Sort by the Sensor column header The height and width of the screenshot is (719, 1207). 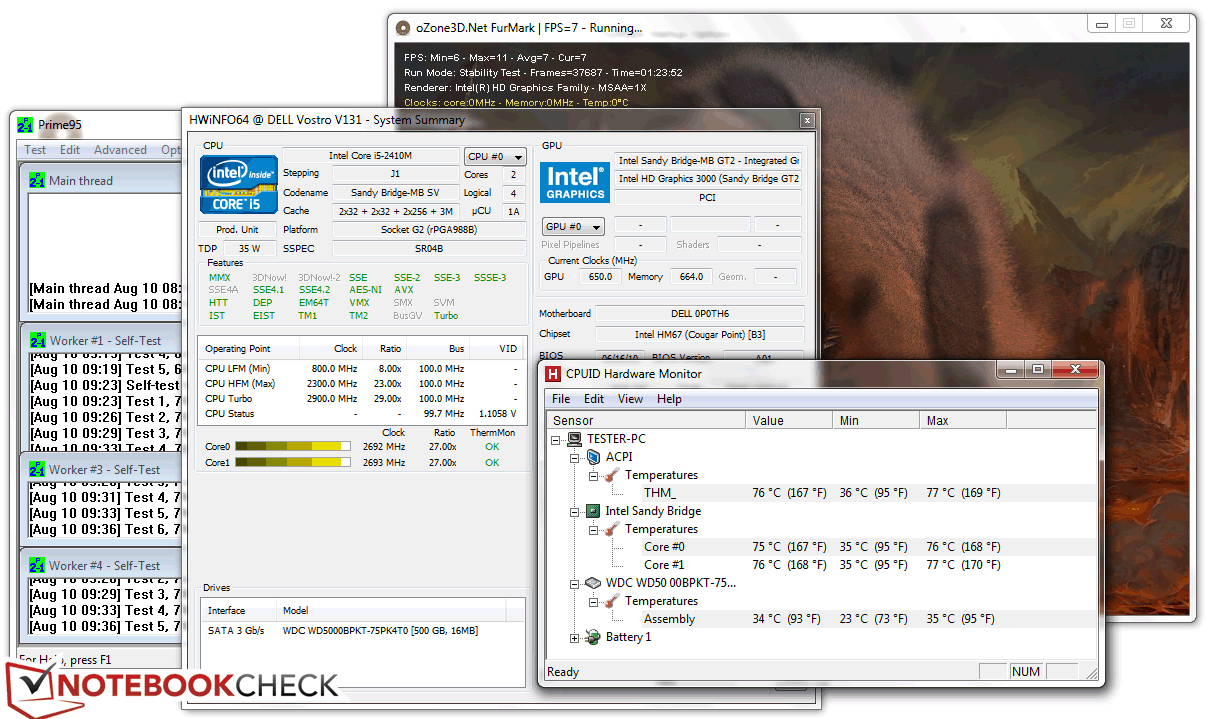(646, 420)
